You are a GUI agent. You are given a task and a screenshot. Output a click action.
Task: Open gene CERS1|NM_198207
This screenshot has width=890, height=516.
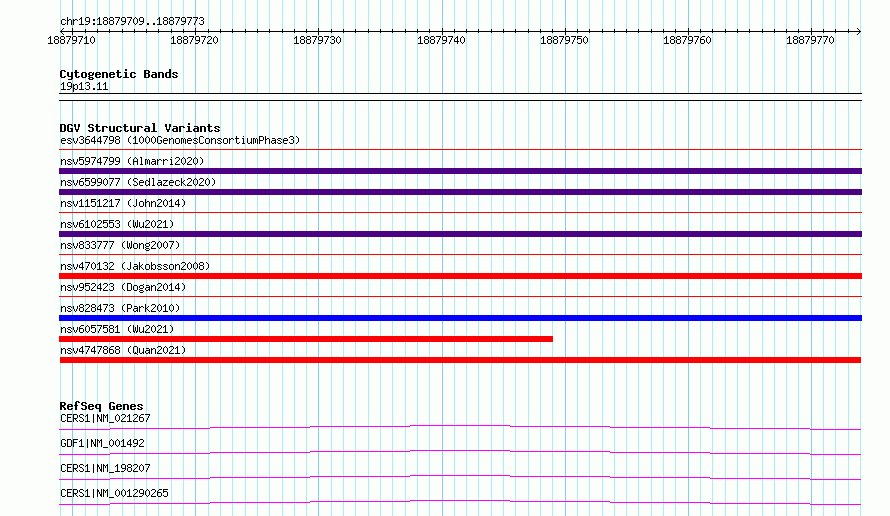tap(105, 468)
